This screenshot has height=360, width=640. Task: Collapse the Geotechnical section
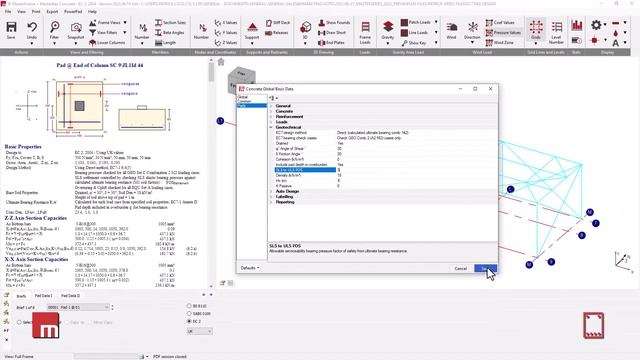tap(271, 127)
